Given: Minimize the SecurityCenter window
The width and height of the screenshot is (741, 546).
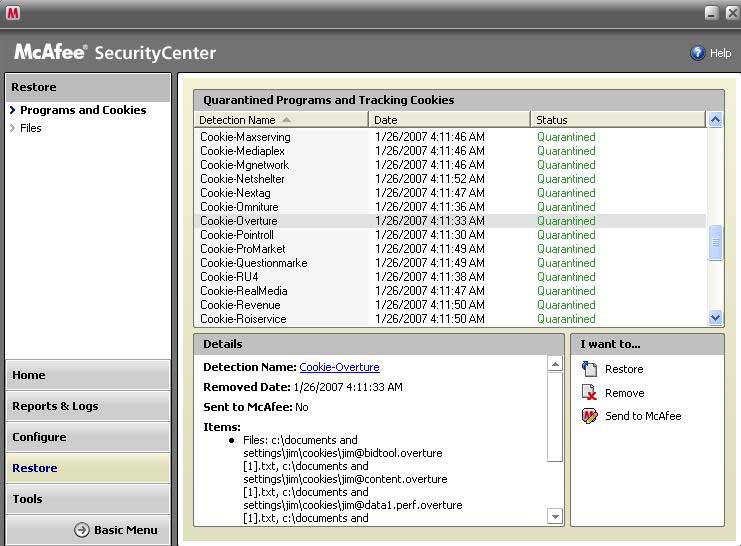Looking at the screenshot, I should (712, 13).
